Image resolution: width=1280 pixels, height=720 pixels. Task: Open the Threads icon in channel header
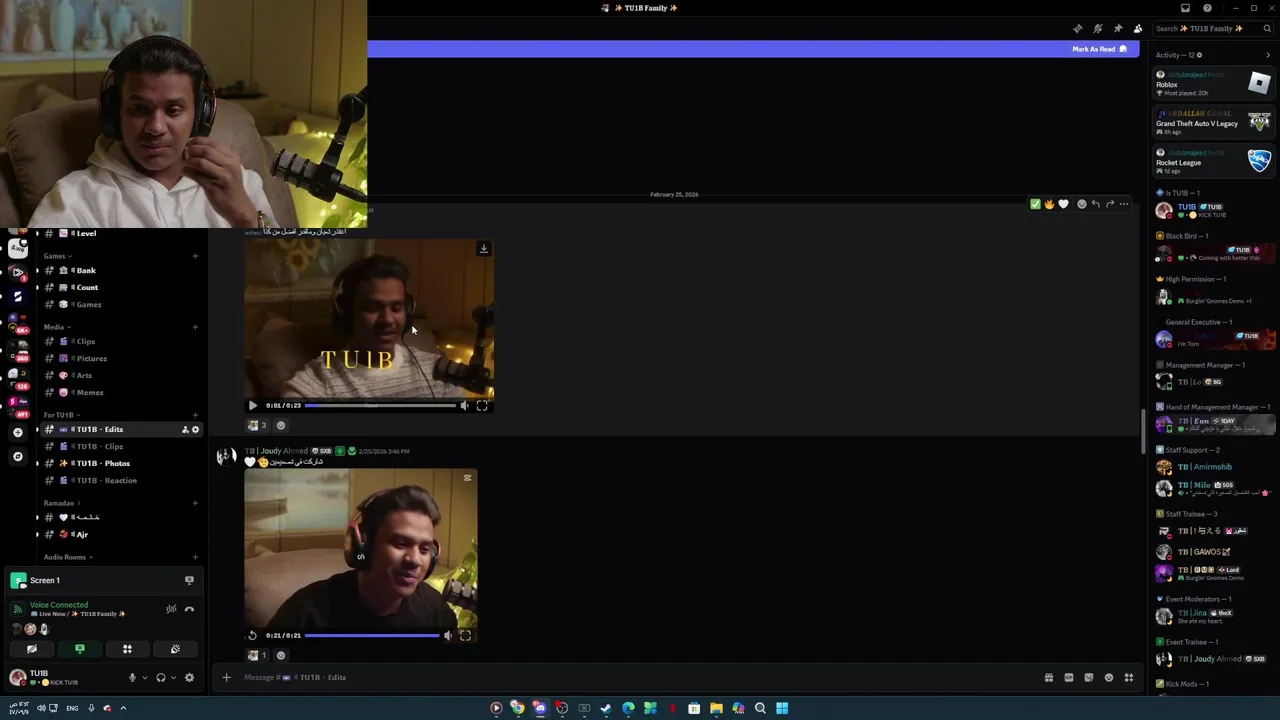pos(1077,29)
